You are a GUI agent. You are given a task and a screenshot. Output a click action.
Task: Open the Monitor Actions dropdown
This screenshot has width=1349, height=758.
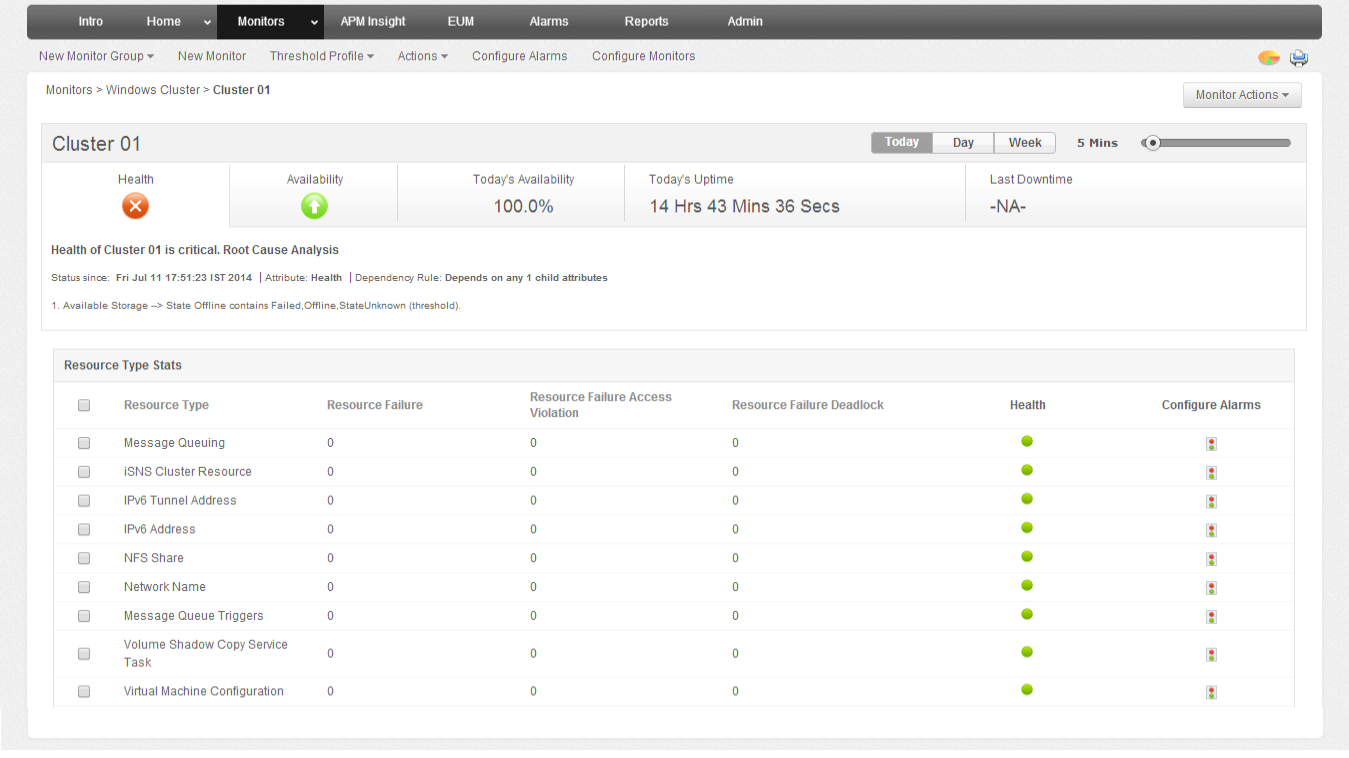(1242, 95)
